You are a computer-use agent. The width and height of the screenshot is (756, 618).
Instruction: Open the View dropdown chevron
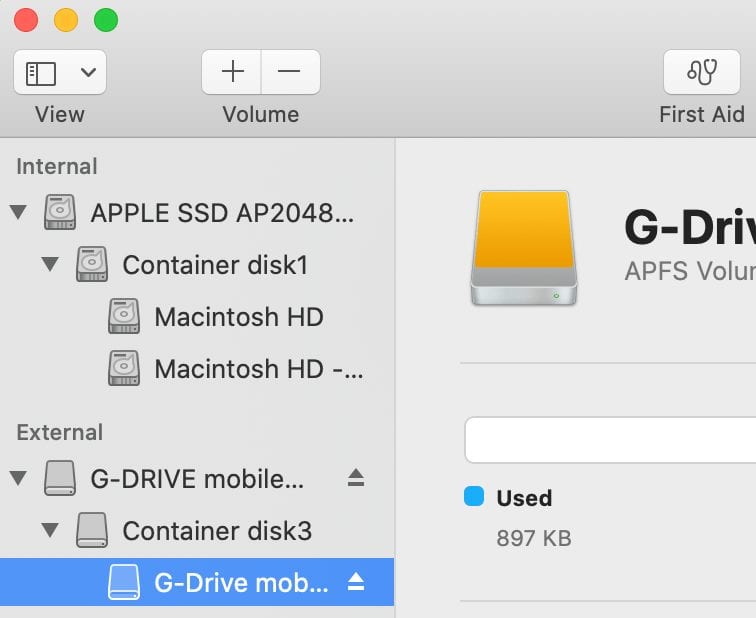(x=87, y=72)
